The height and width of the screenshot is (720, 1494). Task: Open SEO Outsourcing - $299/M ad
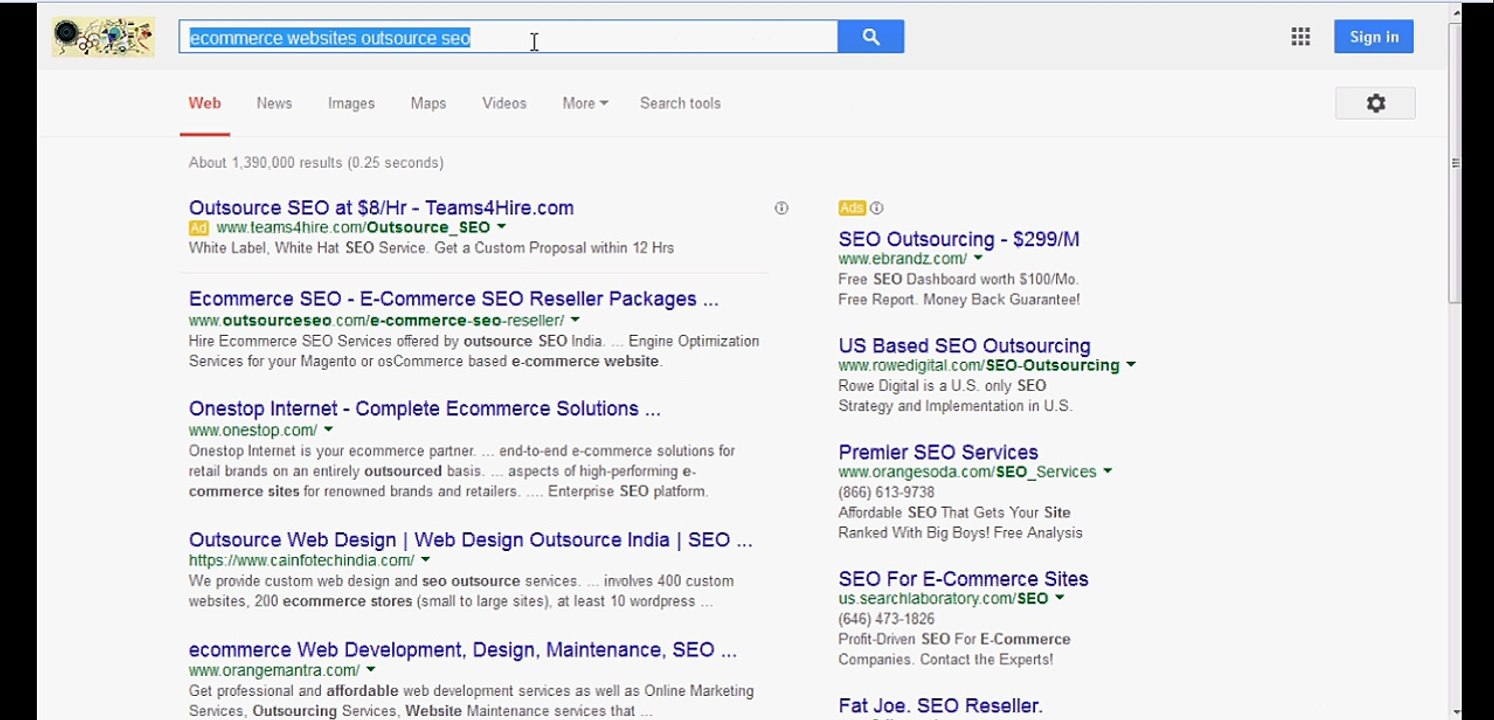959,239
